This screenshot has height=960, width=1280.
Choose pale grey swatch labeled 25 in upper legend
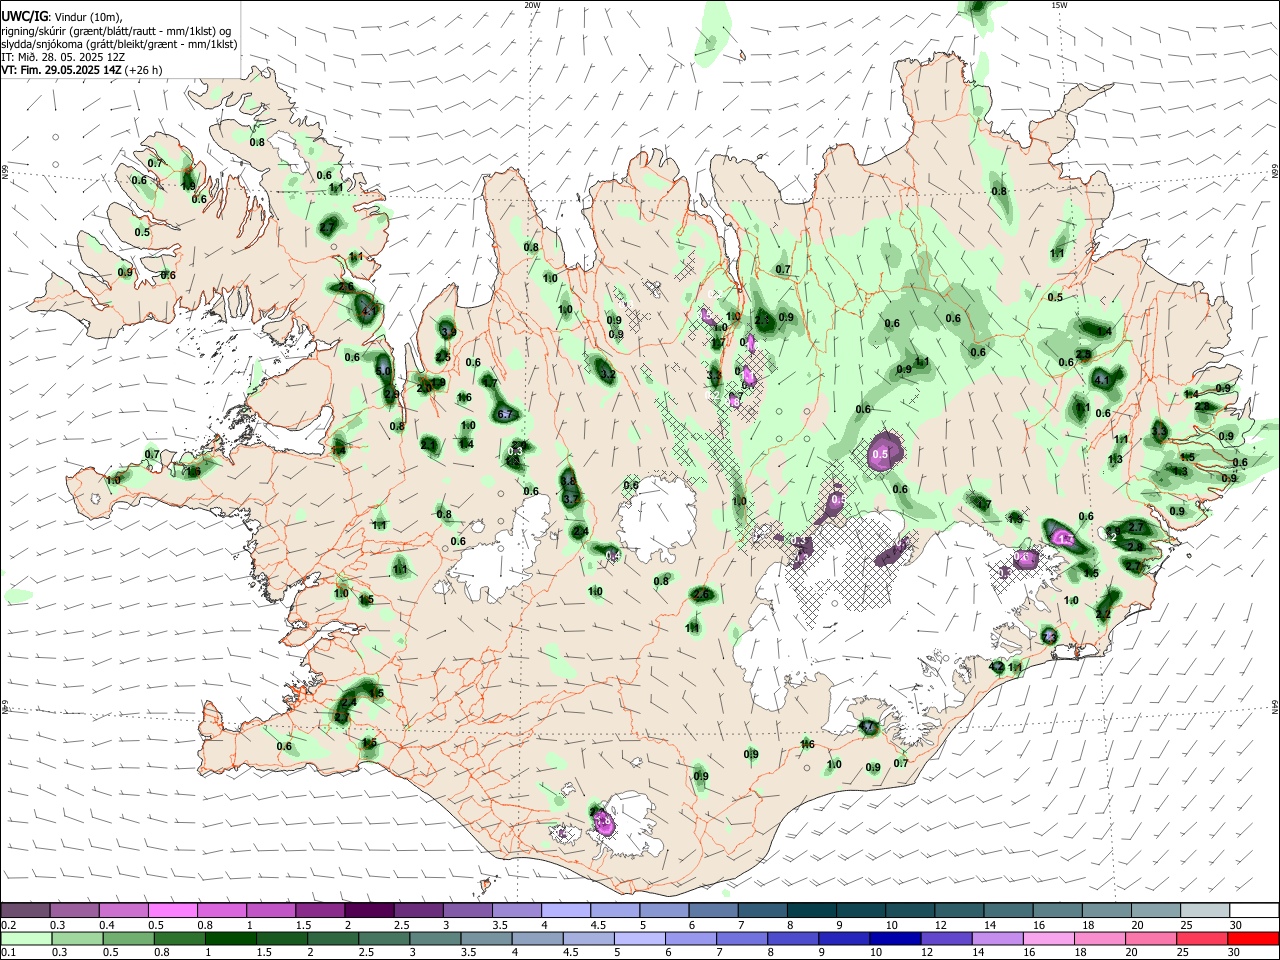click(1205, 910)
